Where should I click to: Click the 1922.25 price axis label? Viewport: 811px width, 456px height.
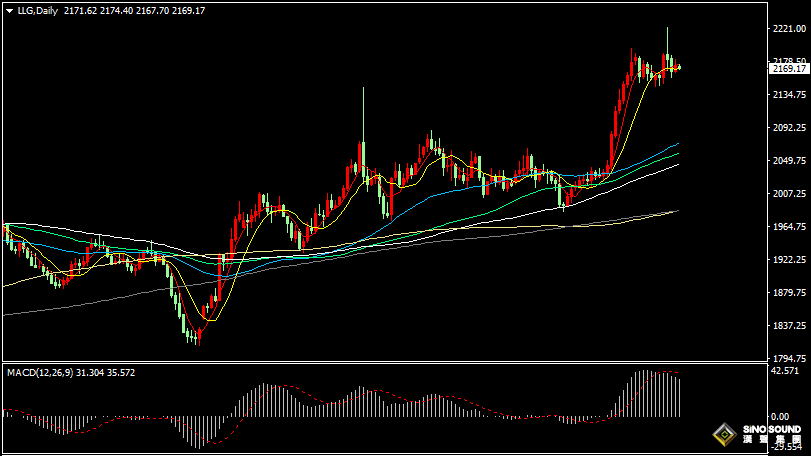point(789,260)
